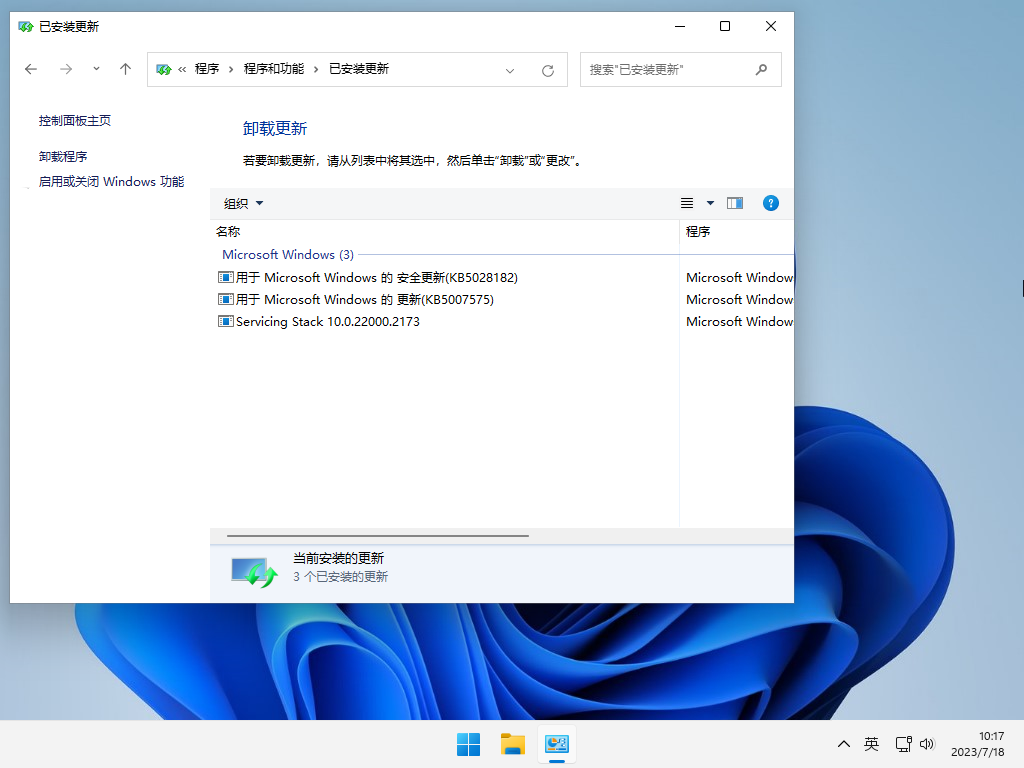Click the back navigation arrow
The height and width of the screenshot is (768, 1024).
(30, 69)
